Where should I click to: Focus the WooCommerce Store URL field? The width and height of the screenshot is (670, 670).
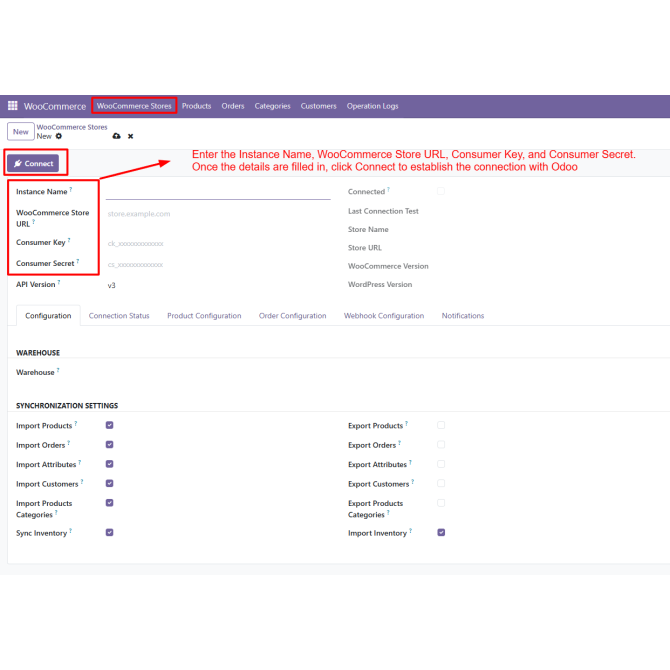tap(218, 214)
